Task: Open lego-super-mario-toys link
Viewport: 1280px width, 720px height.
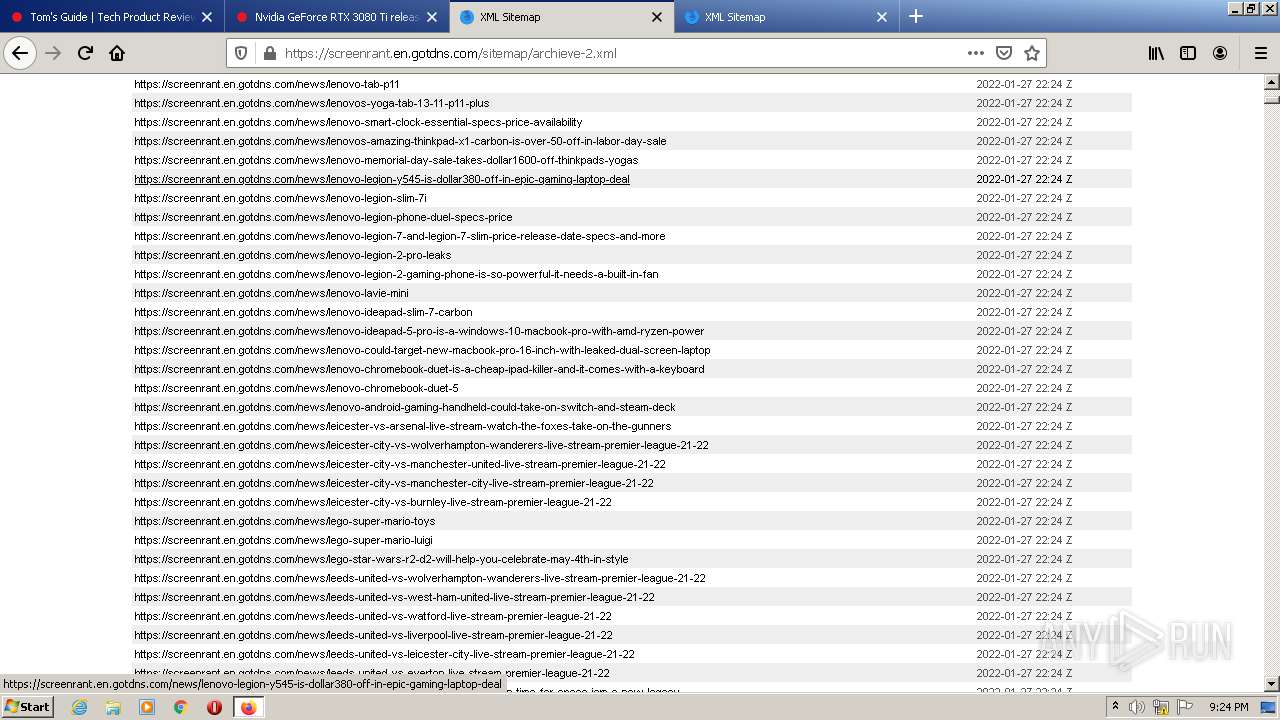Action: (x=285, y=521)
